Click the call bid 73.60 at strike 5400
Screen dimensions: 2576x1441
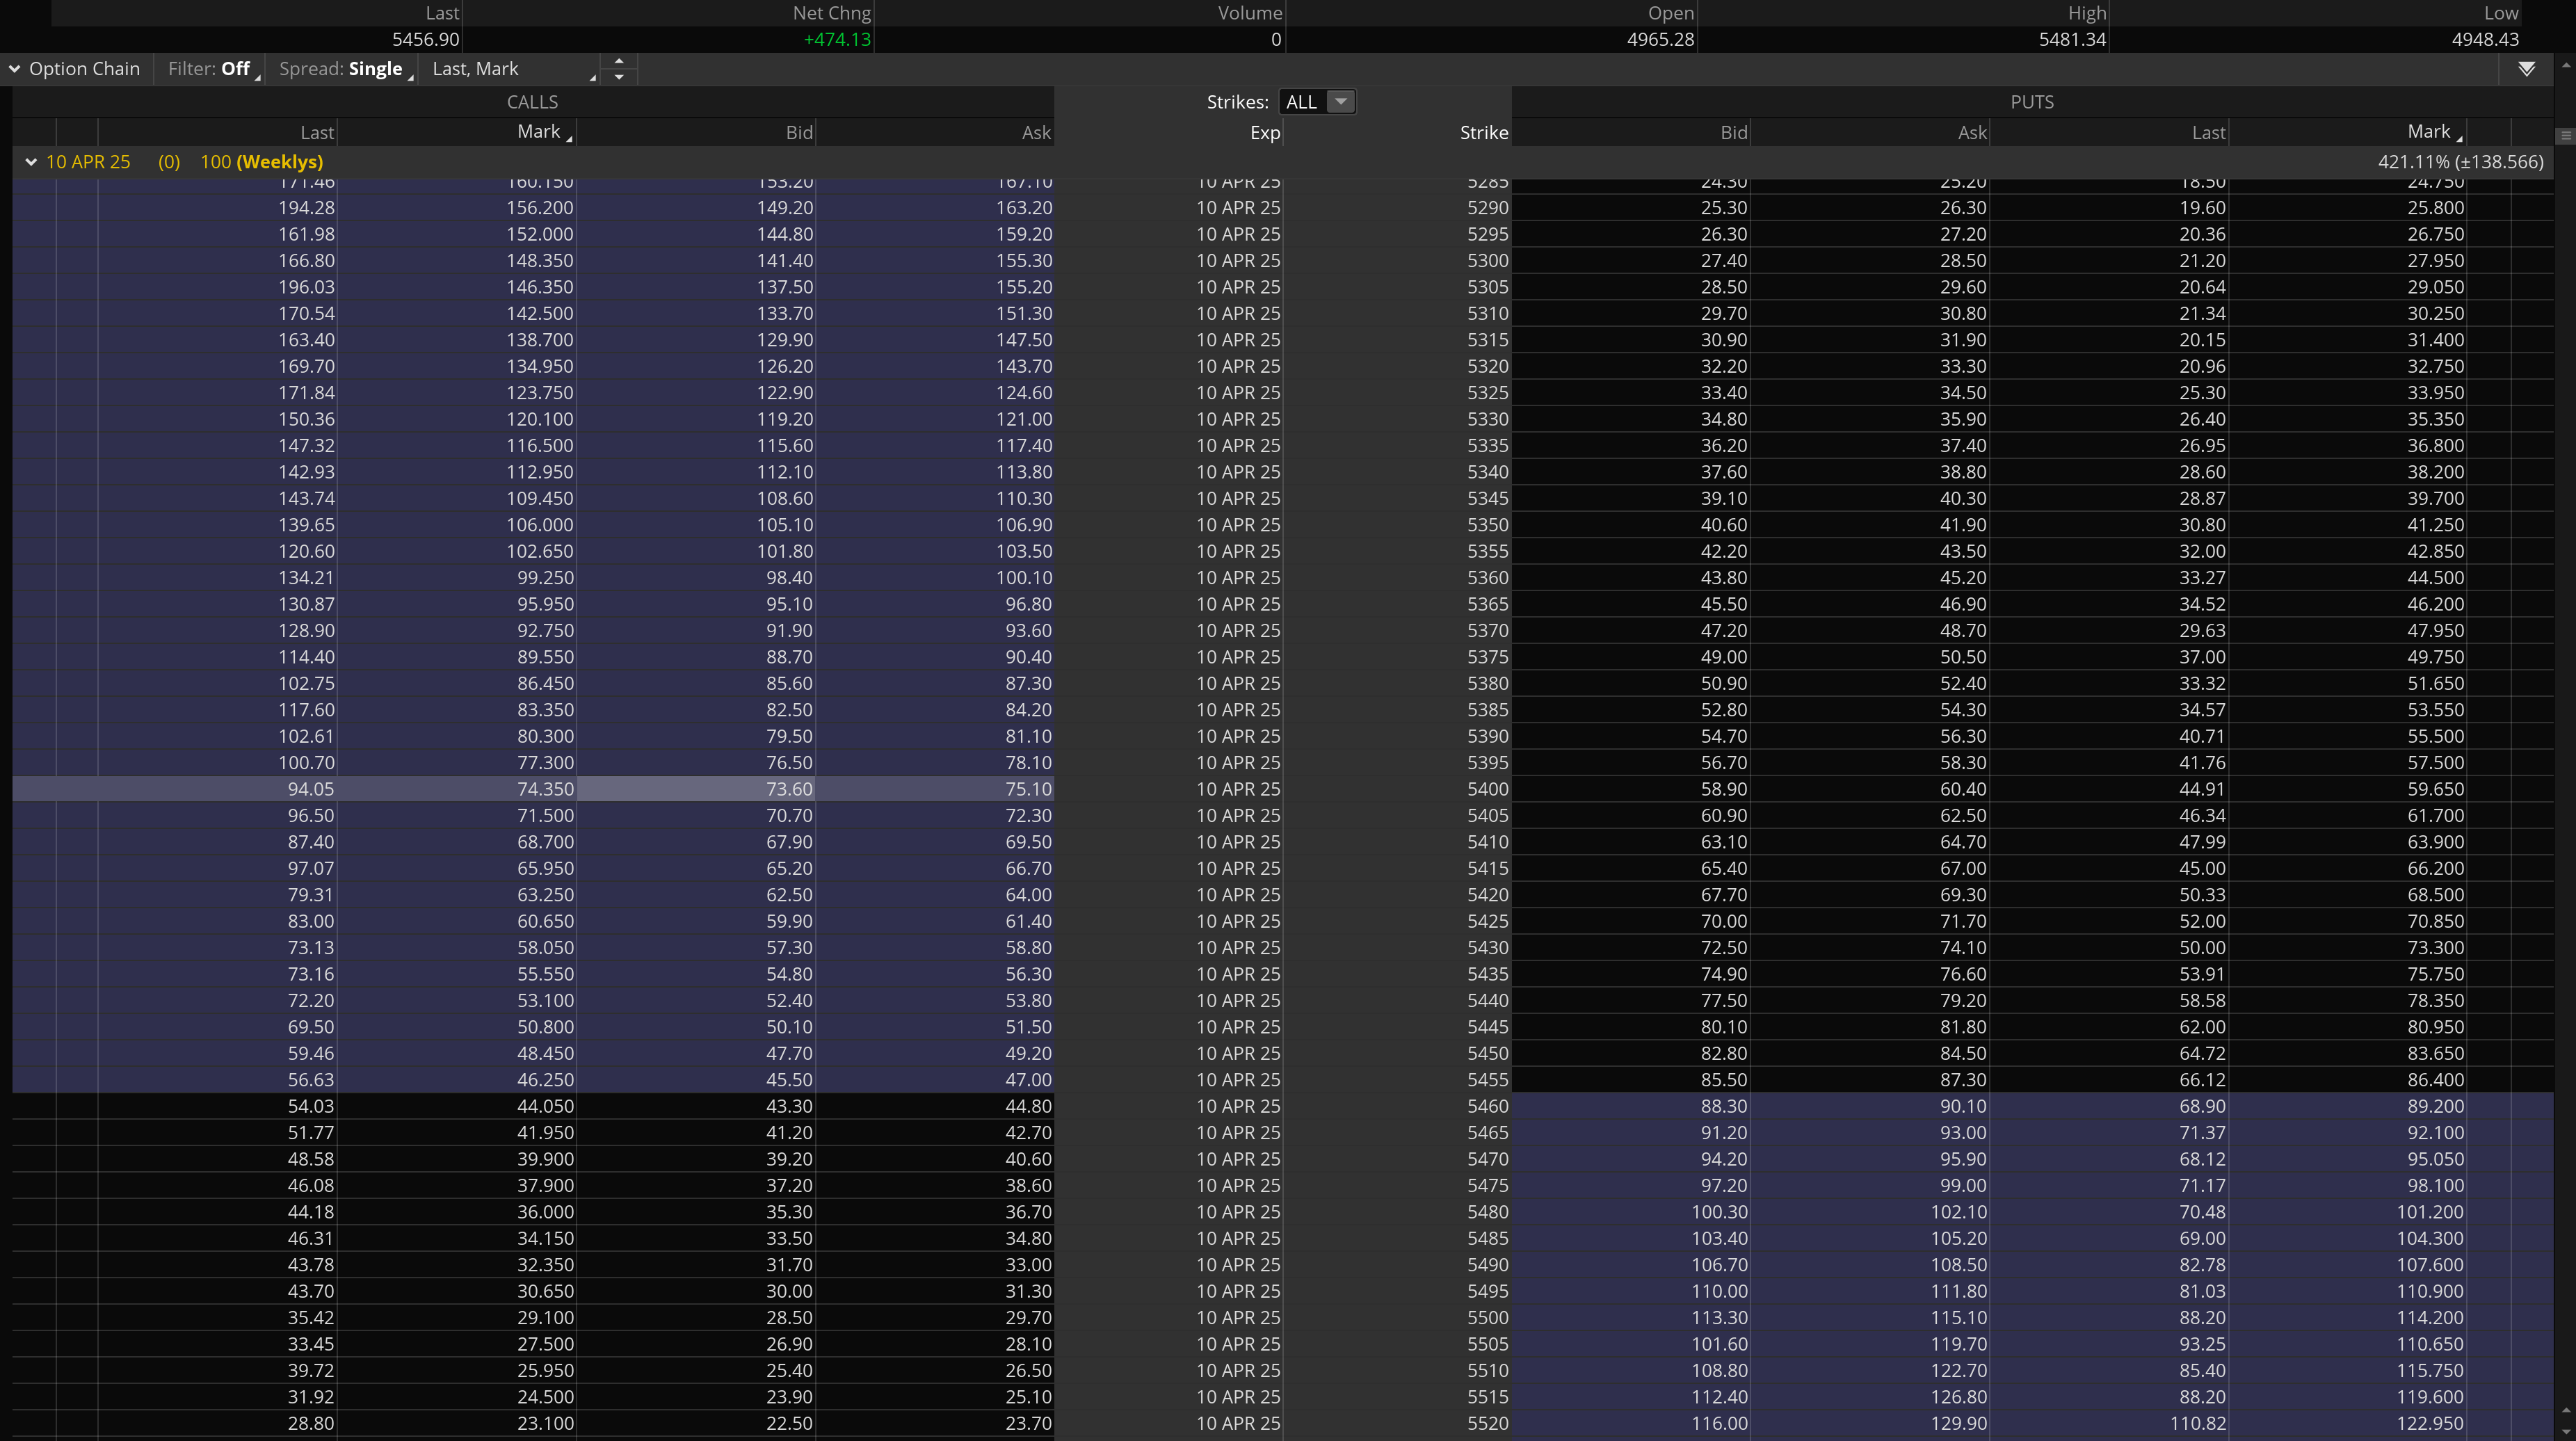[x=788, y=789]
